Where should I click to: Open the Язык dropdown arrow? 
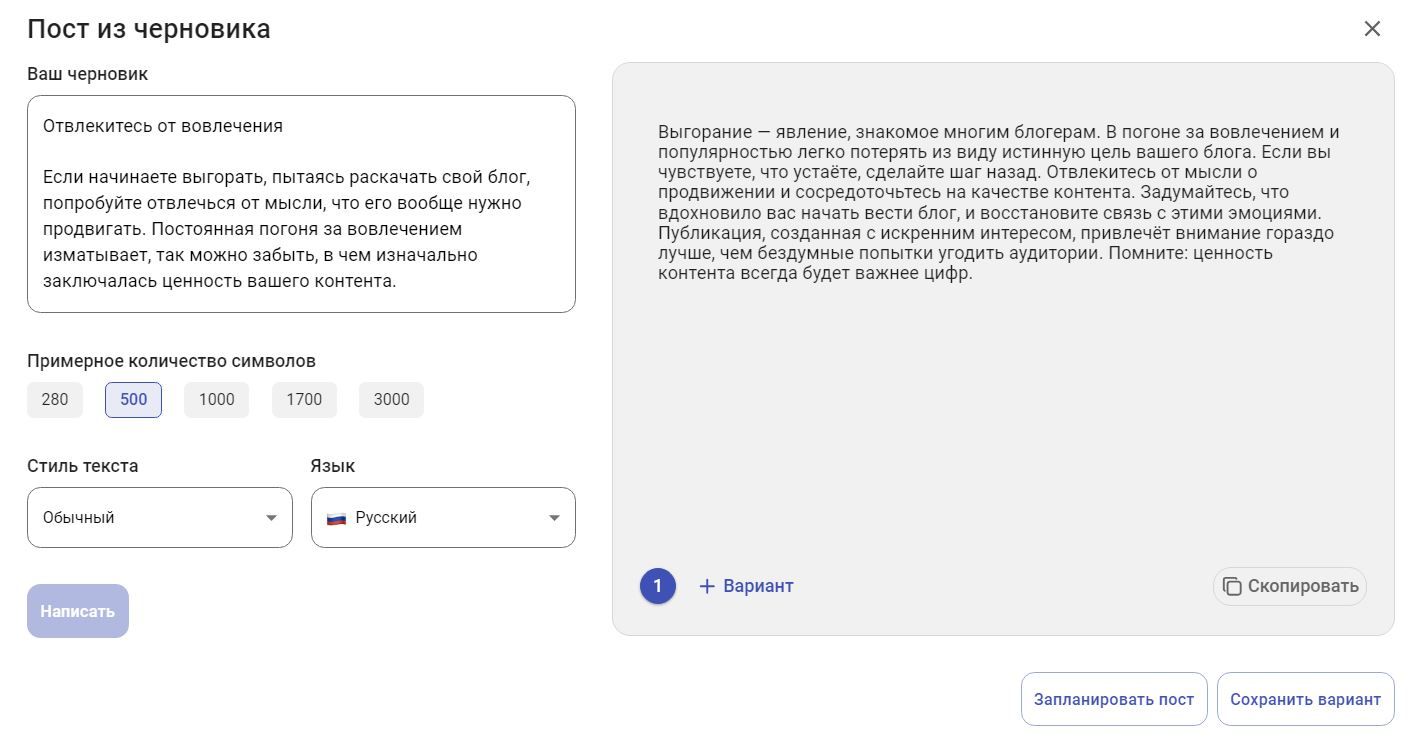pyautogui.click(x=554, y=518)
